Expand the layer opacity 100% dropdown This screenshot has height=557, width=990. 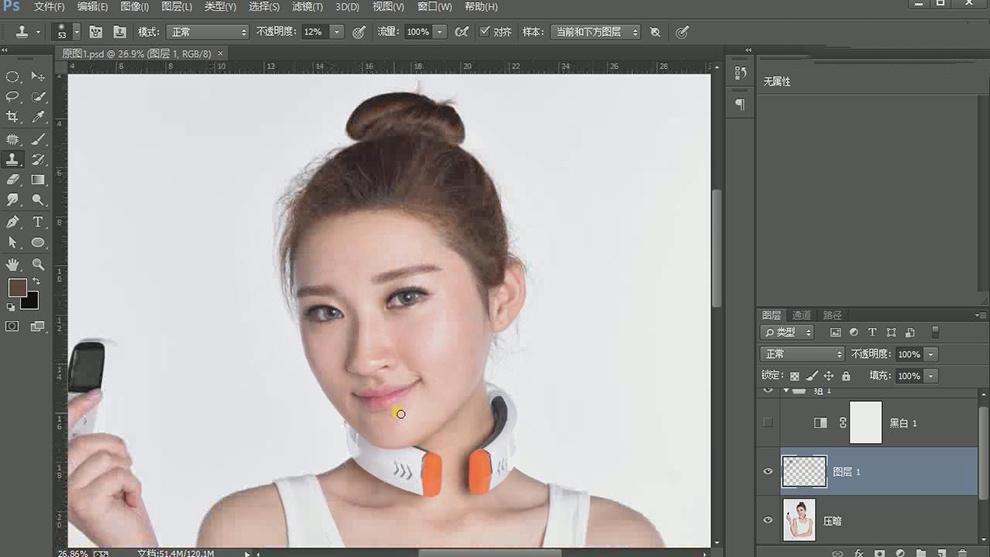tap(931, 354)
